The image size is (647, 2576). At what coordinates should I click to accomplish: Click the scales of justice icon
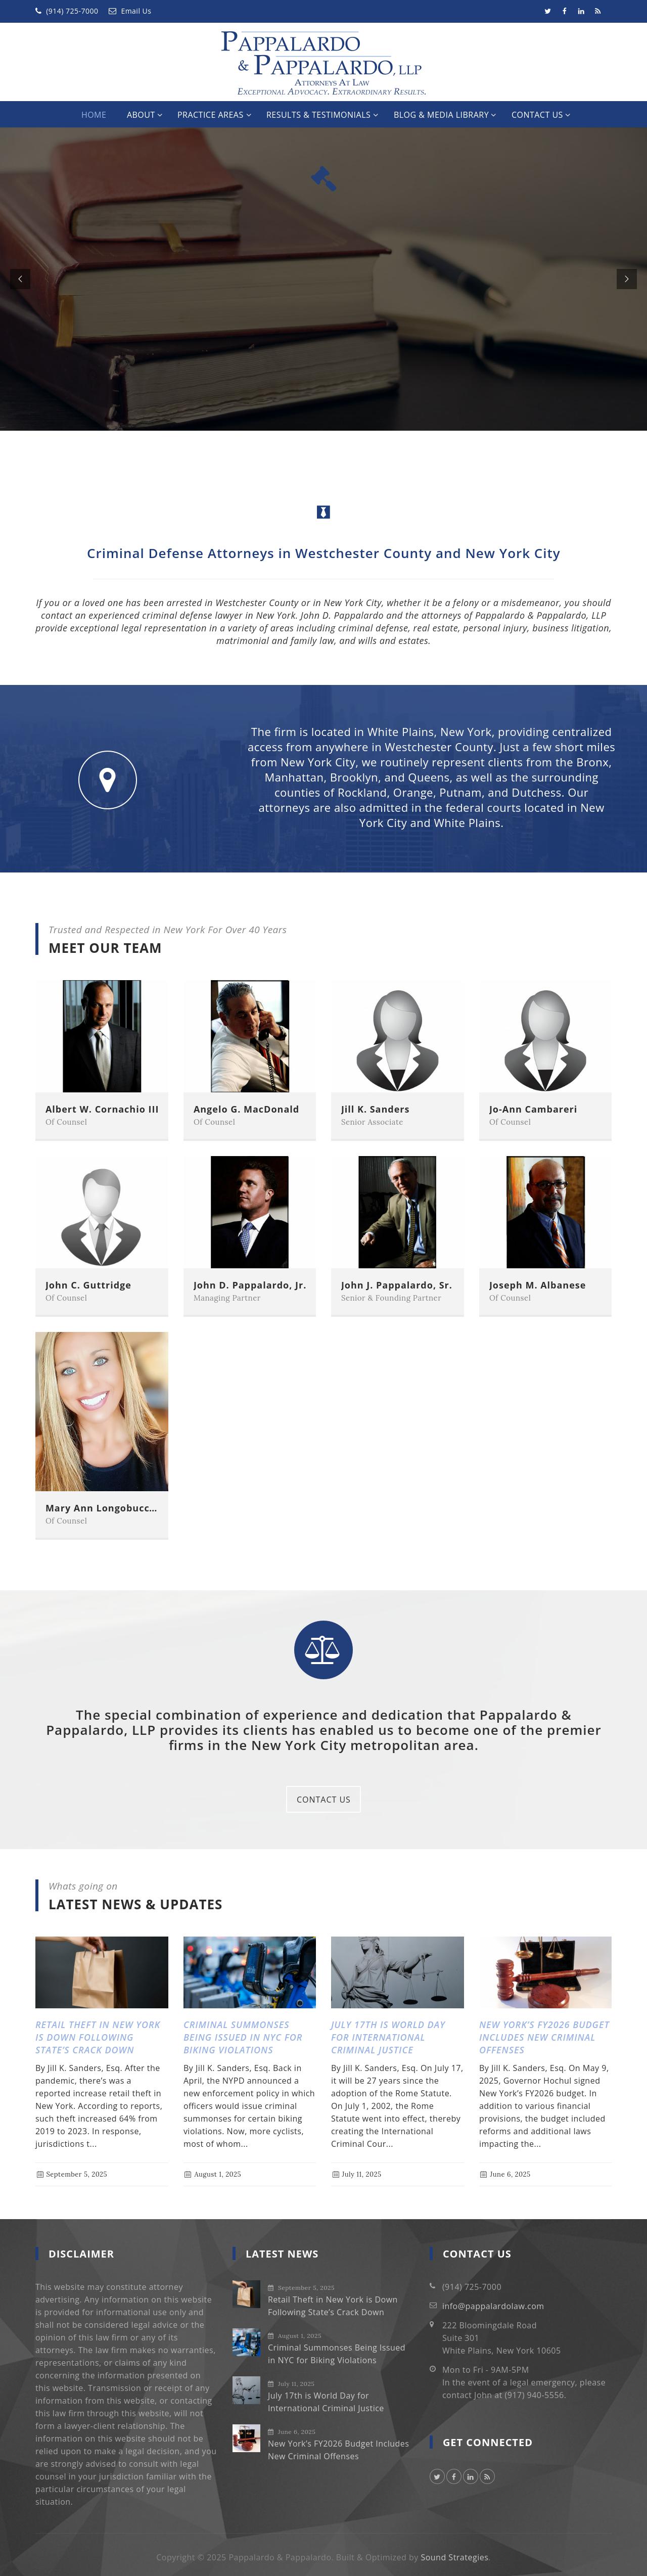pos(323,1649)
